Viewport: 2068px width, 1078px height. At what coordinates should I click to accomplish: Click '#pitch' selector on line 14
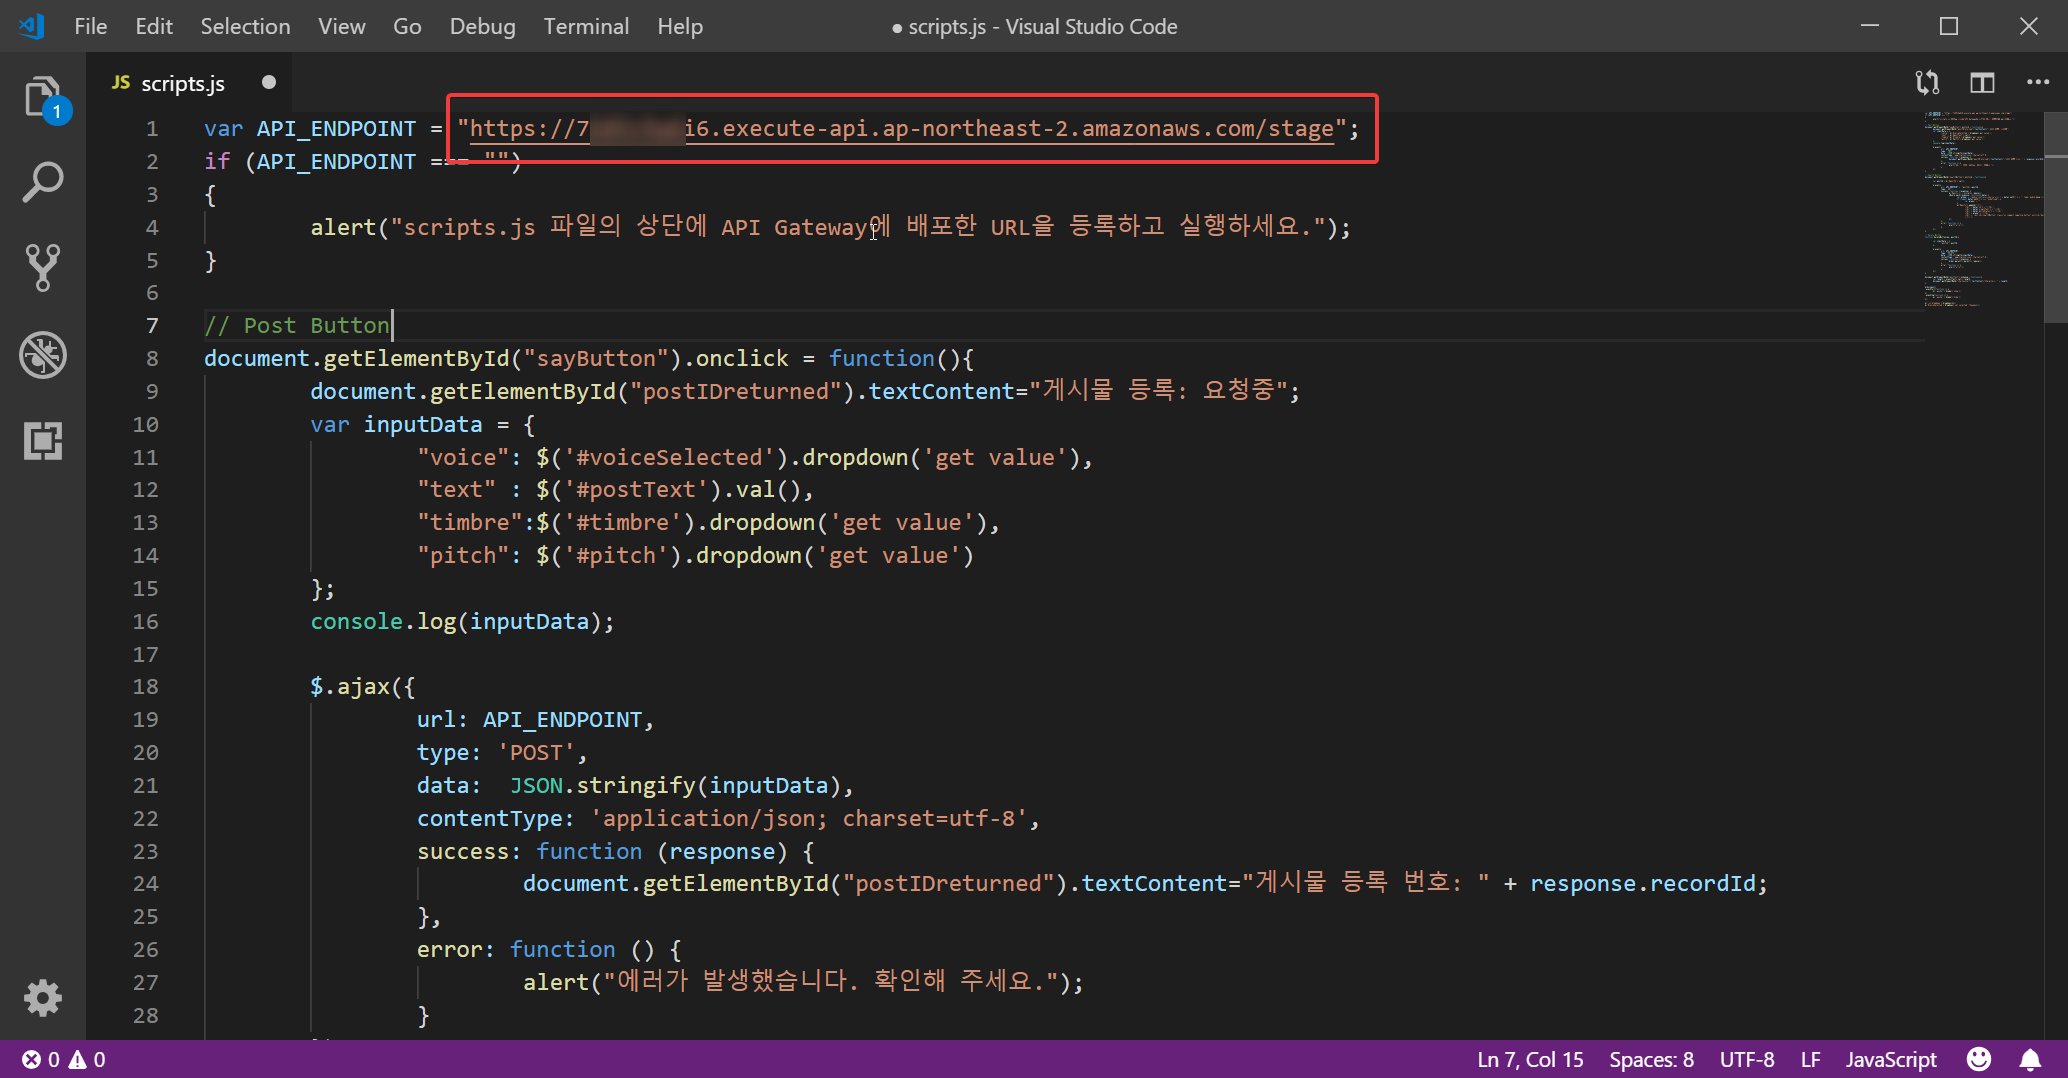616,555
